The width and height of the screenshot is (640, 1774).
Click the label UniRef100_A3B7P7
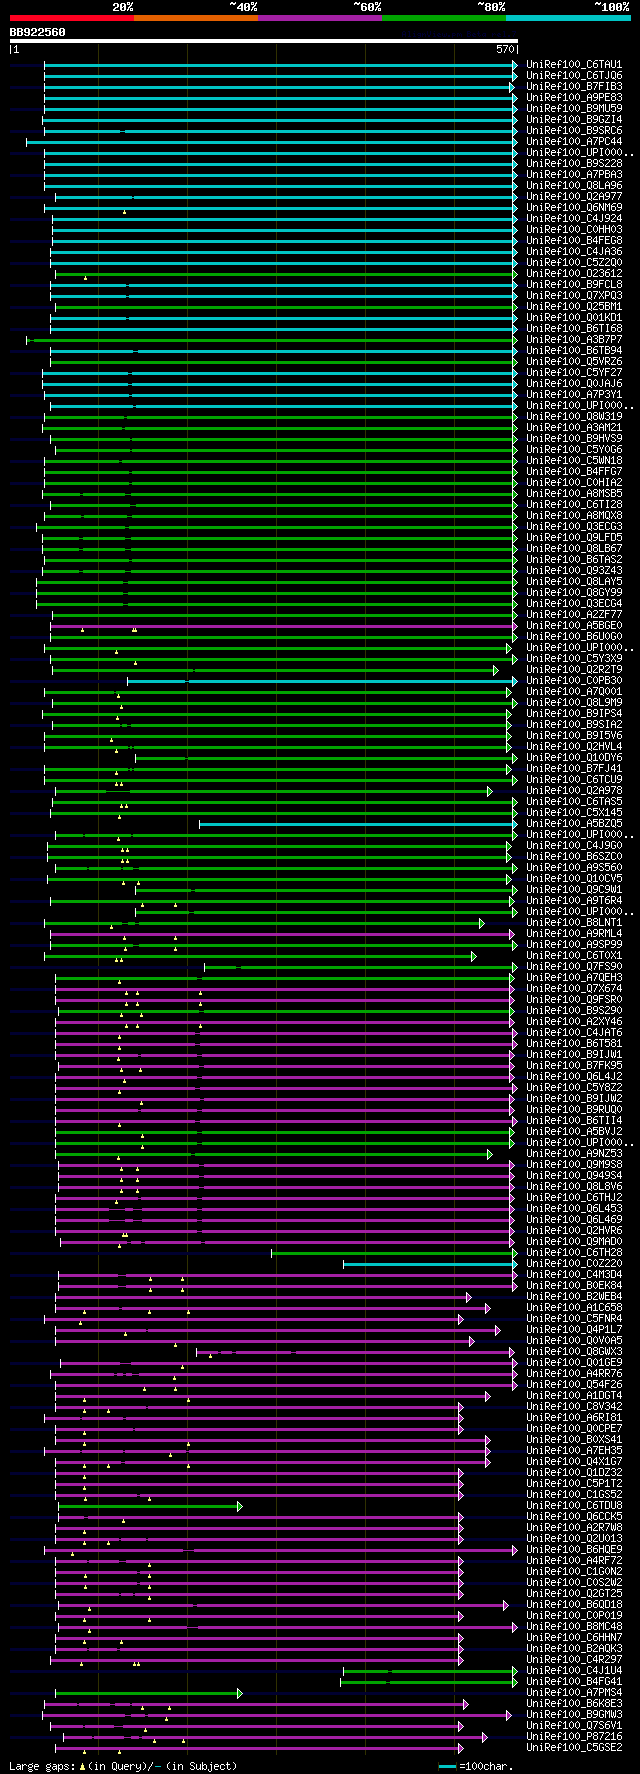574,340
